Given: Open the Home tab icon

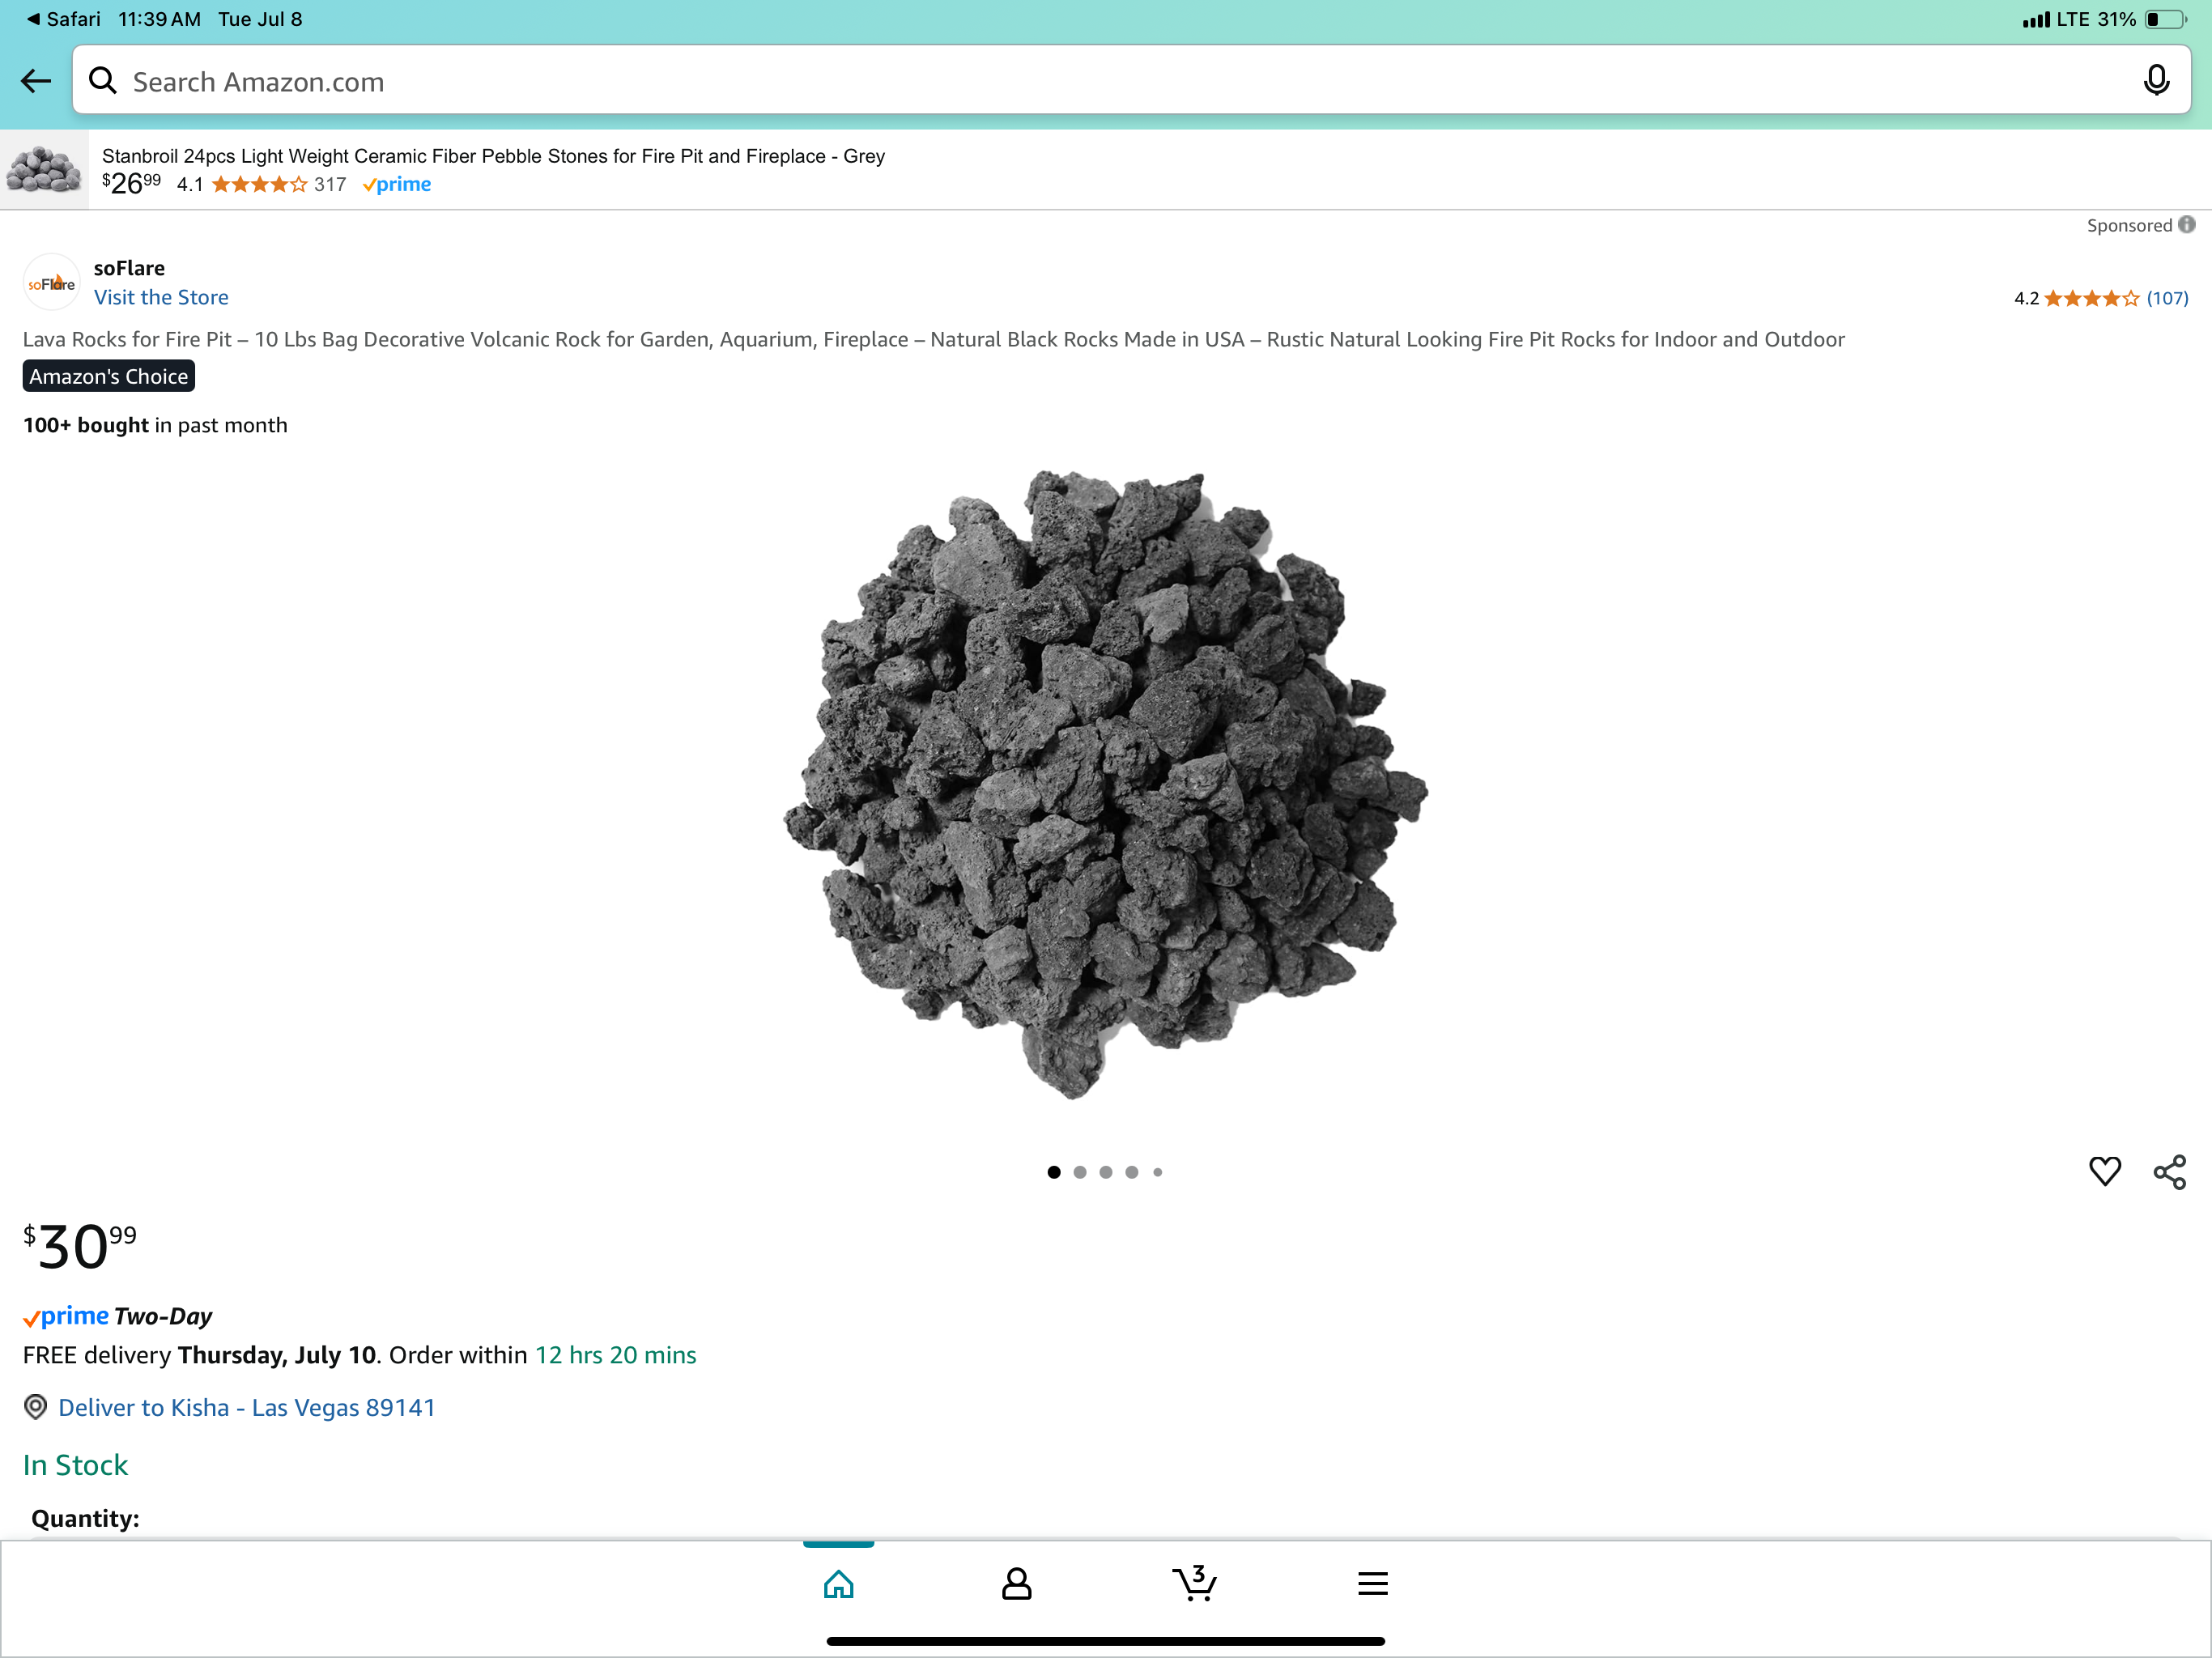Looking at the screenshot, I should point(838,1583).
